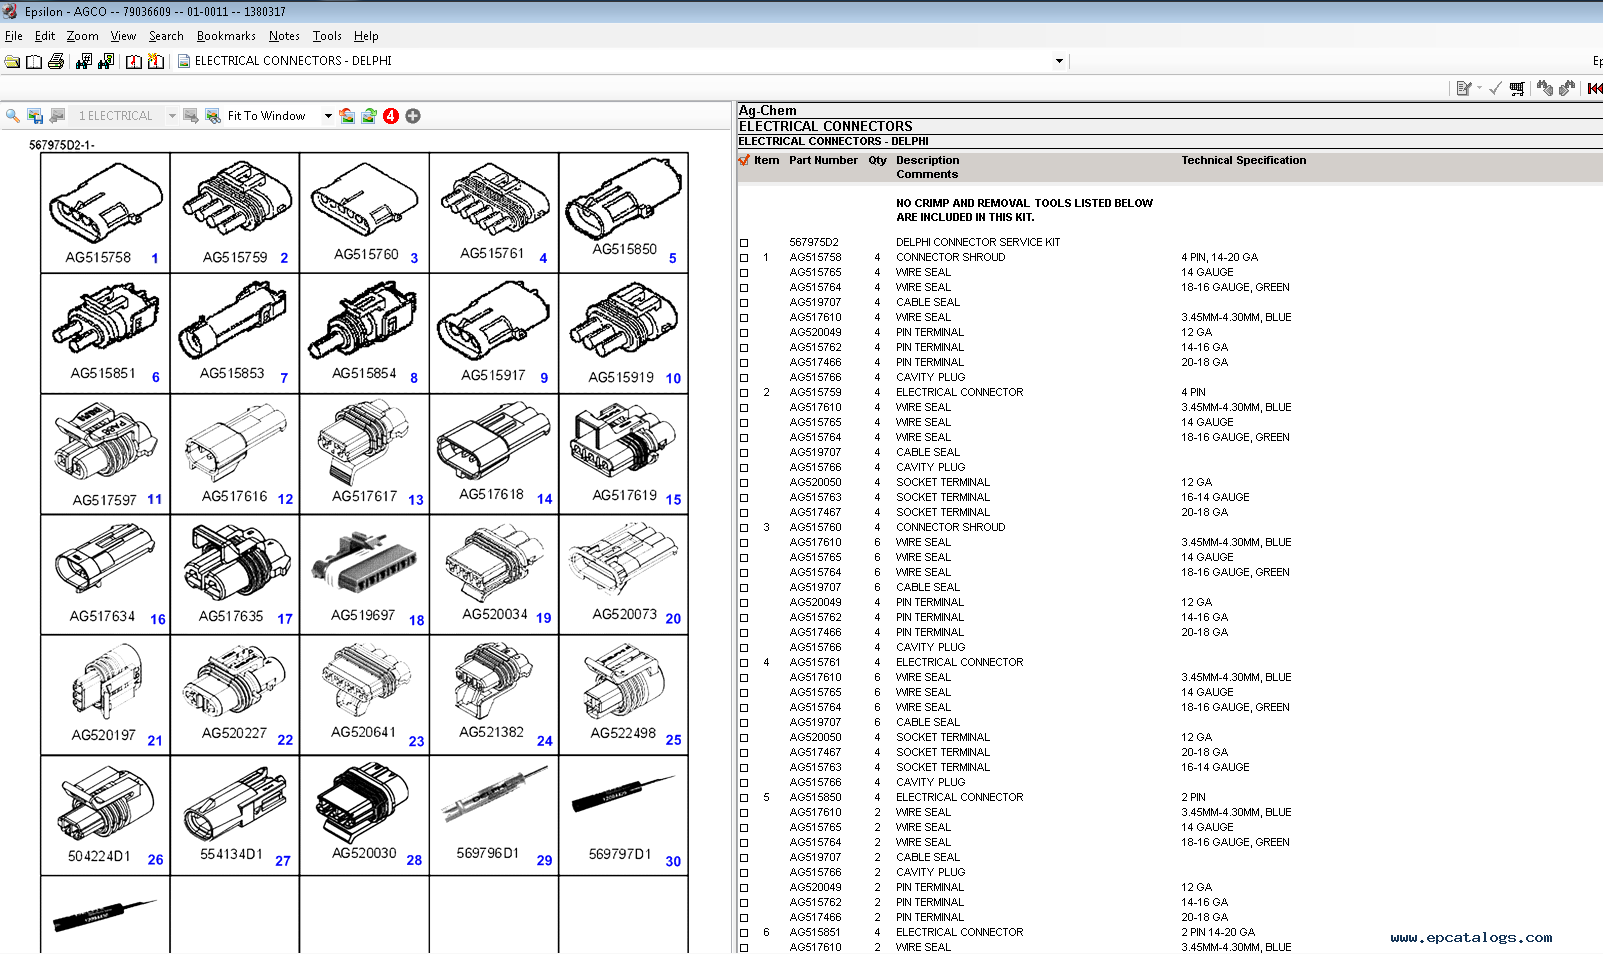The height and width of the screenshot is (954, 1603).
Task: Click callout number 9 on diagram
Action: click(544, 378)
